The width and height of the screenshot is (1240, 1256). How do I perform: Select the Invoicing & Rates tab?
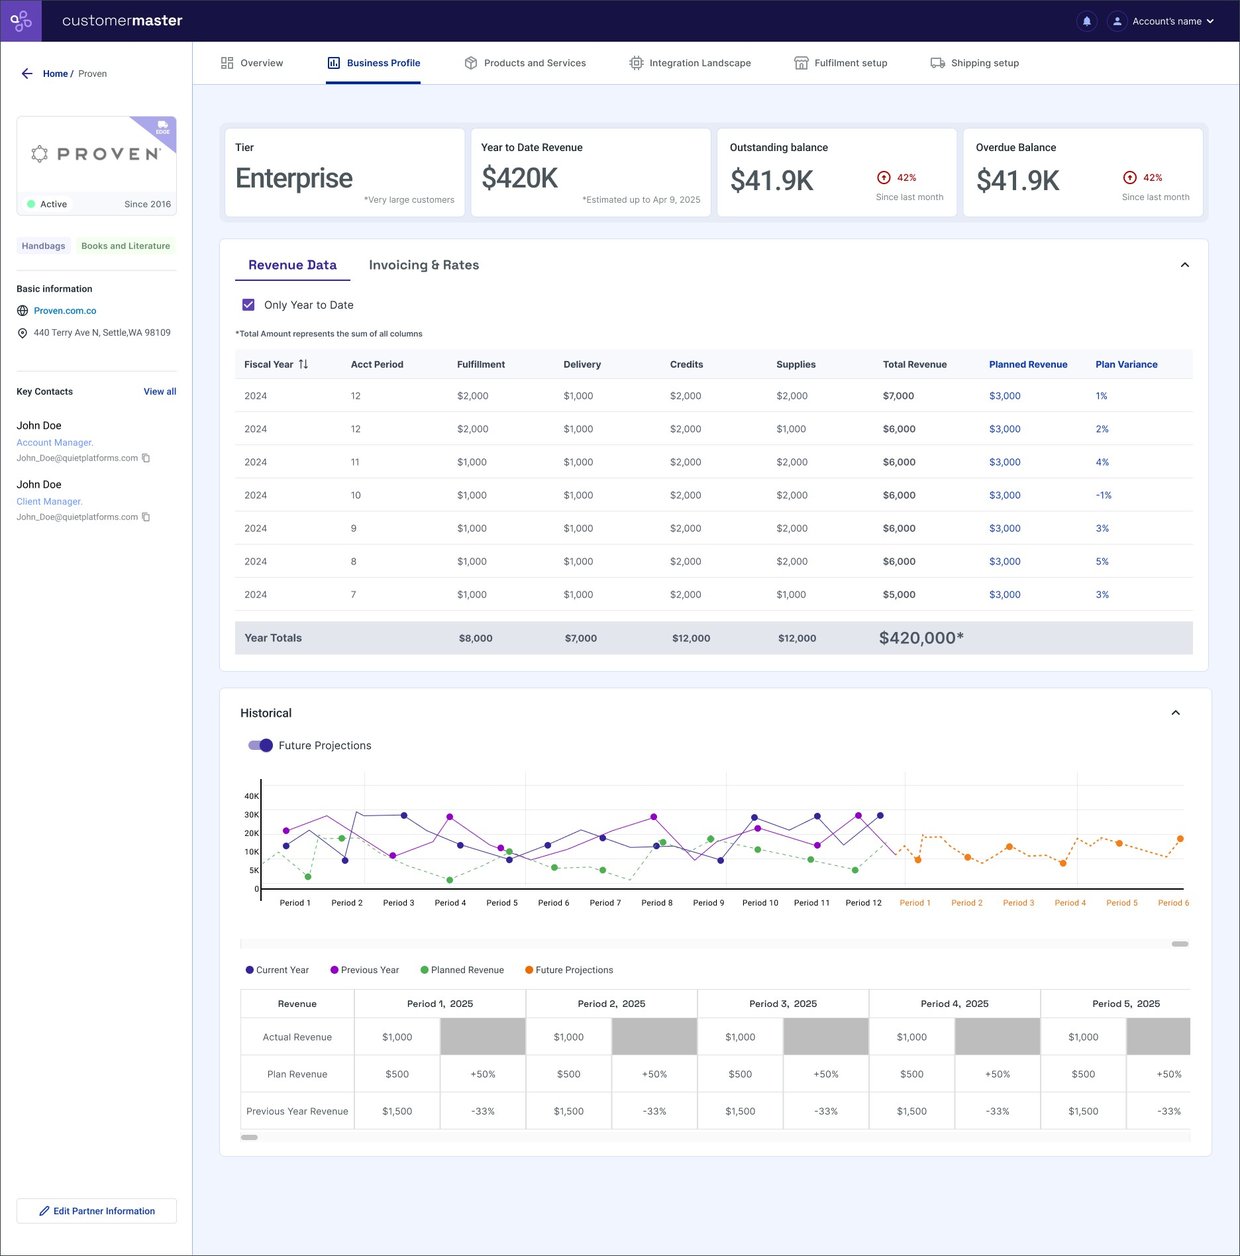click(424, 265)
